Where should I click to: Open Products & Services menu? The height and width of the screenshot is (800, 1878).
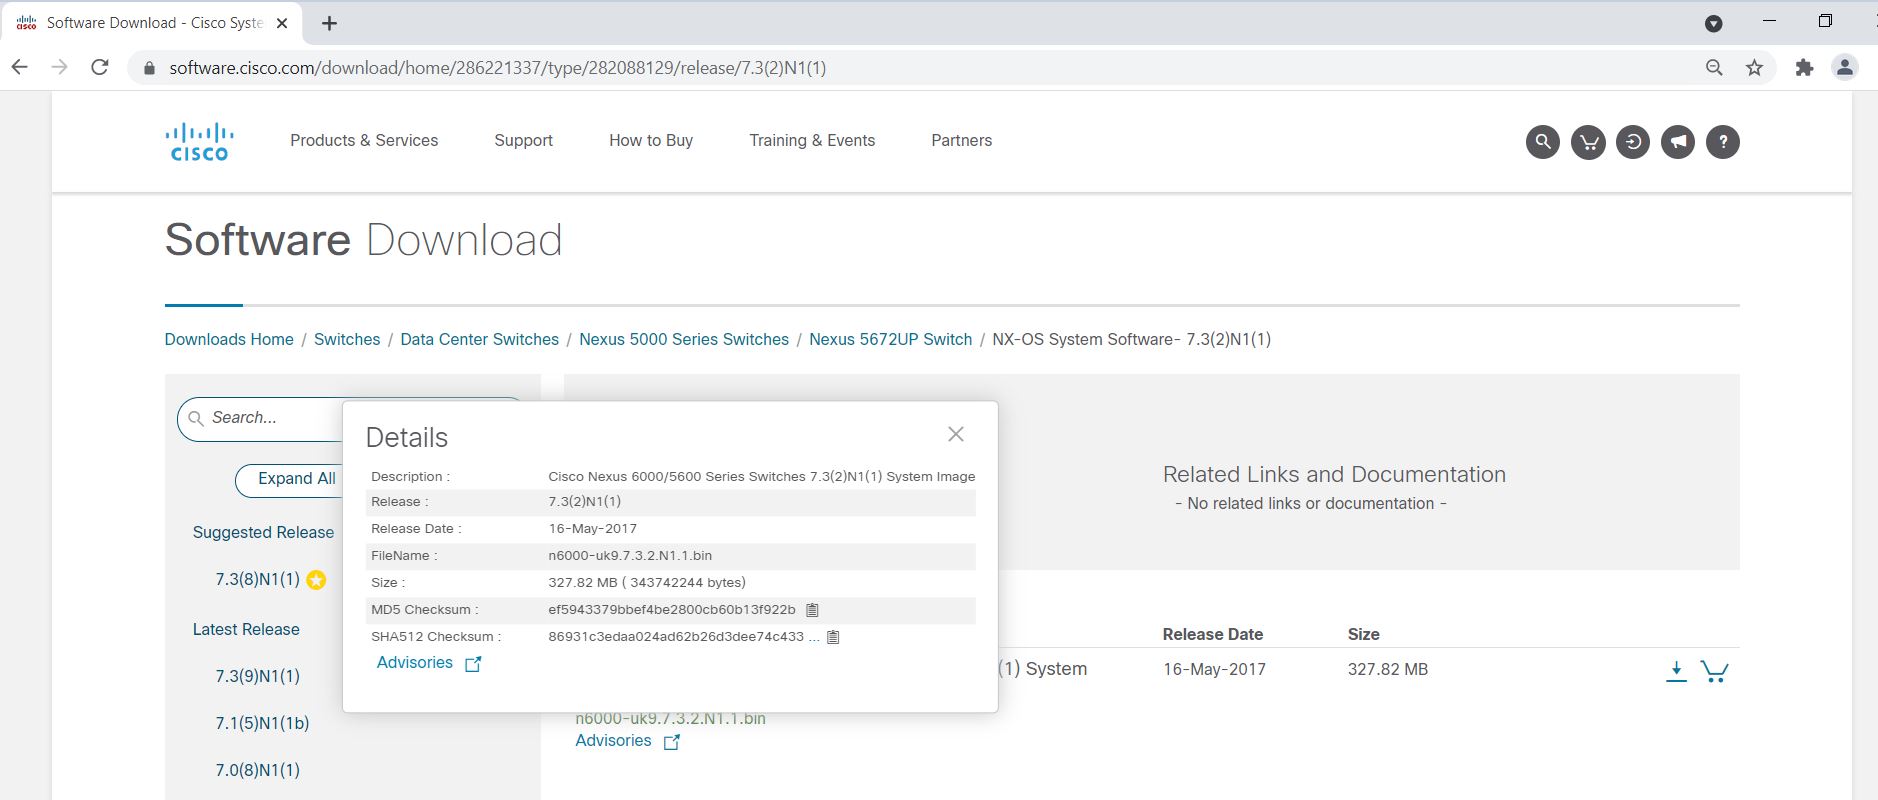point(364,141)
